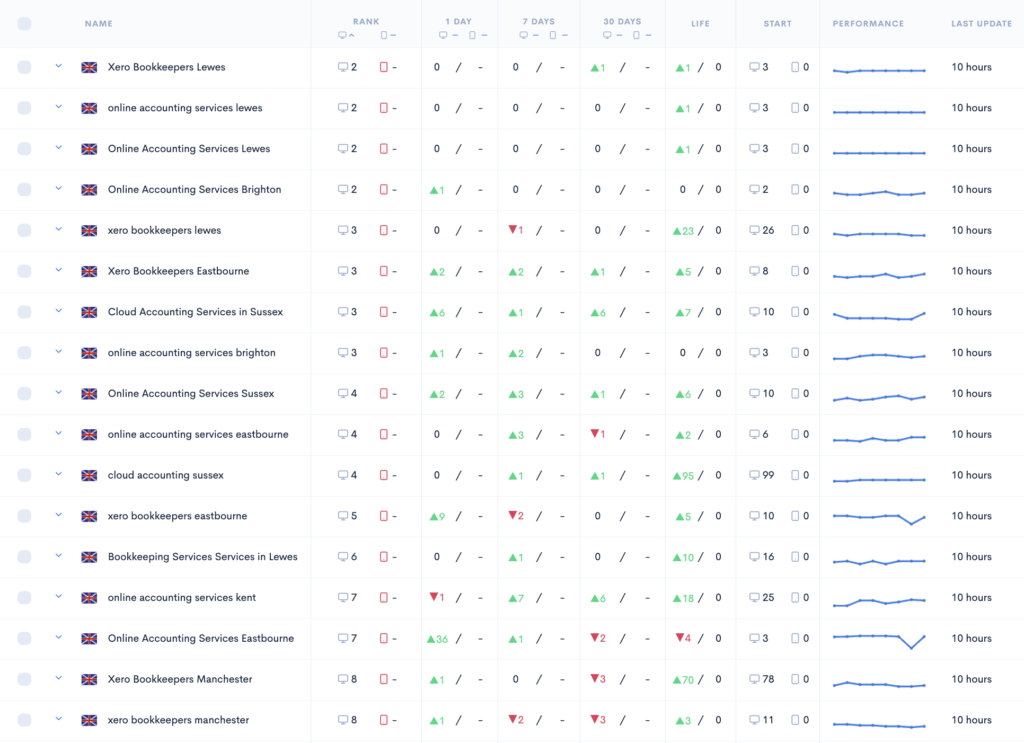
Task: Select checkbox for xero bookkeepers manchester row
Action: point(24,720)
